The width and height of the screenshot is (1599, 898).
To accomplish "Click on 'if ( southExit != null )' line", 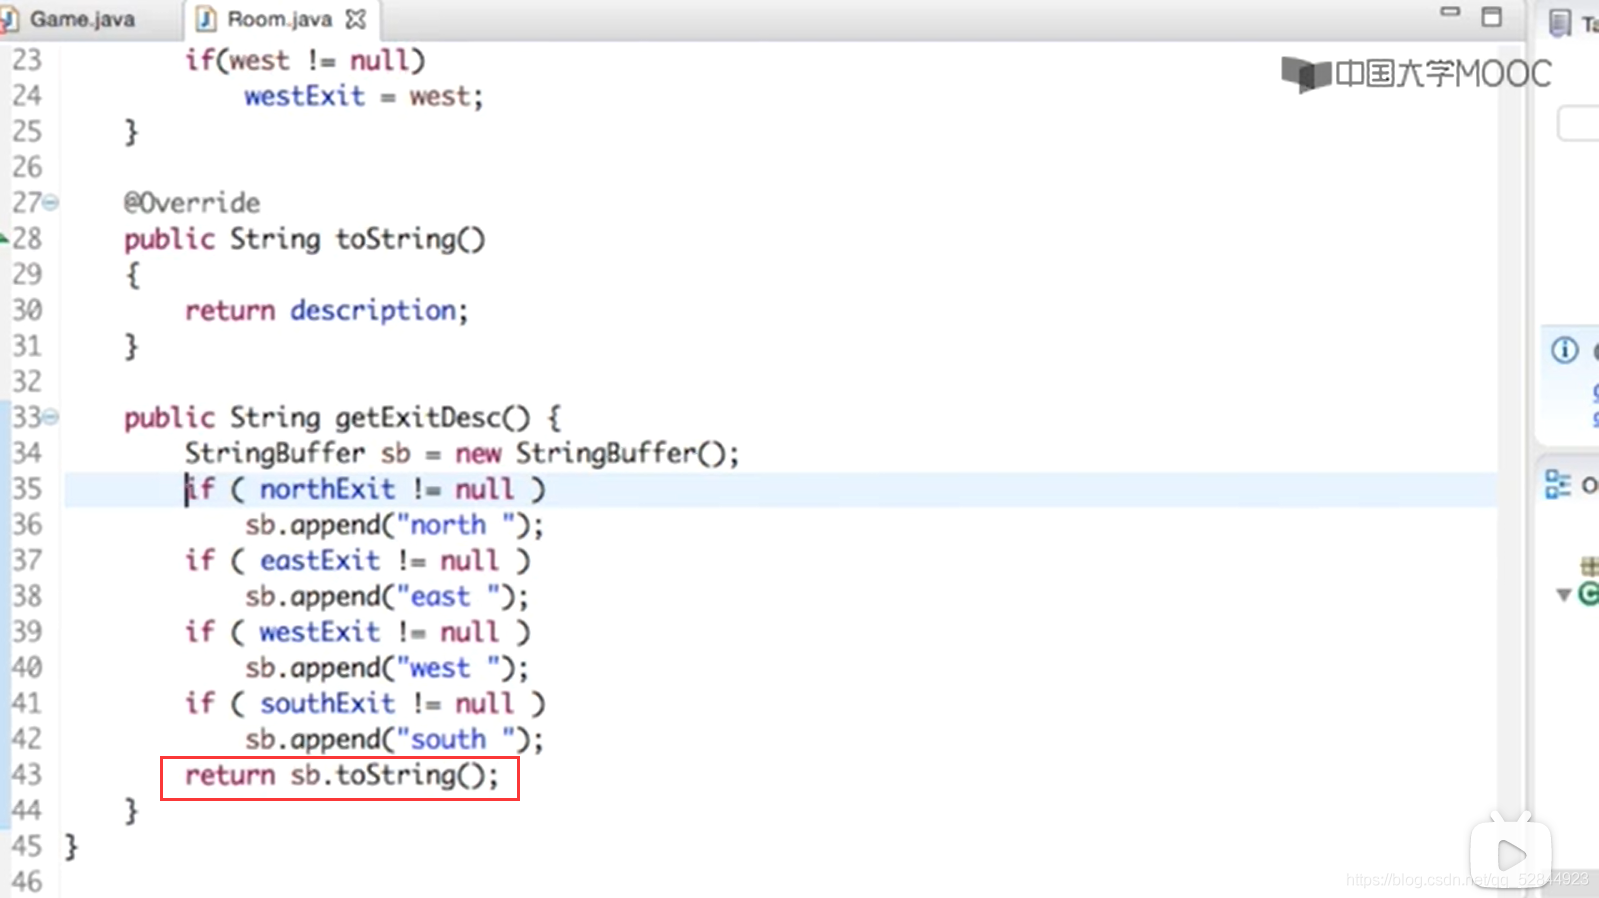I will [365, 704].
